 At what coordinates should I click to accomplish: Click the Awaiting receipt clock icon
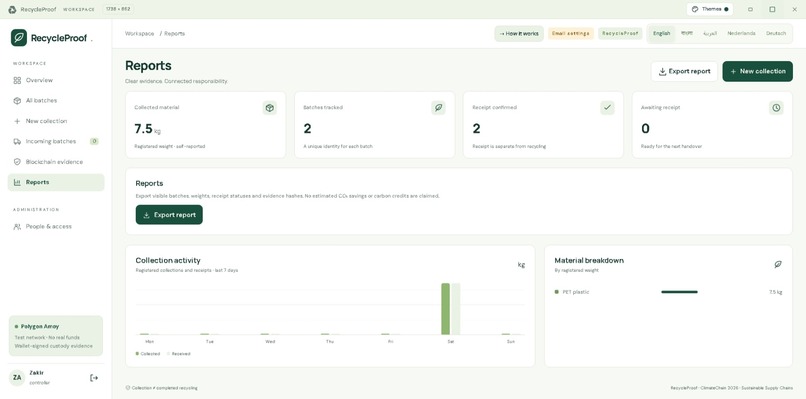776,107
